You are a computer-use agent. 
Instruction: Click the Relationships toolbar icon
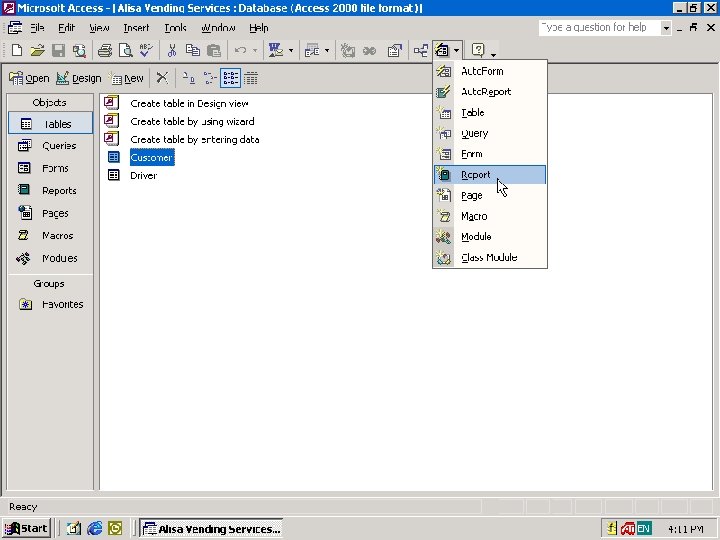(x=421, y=50)
